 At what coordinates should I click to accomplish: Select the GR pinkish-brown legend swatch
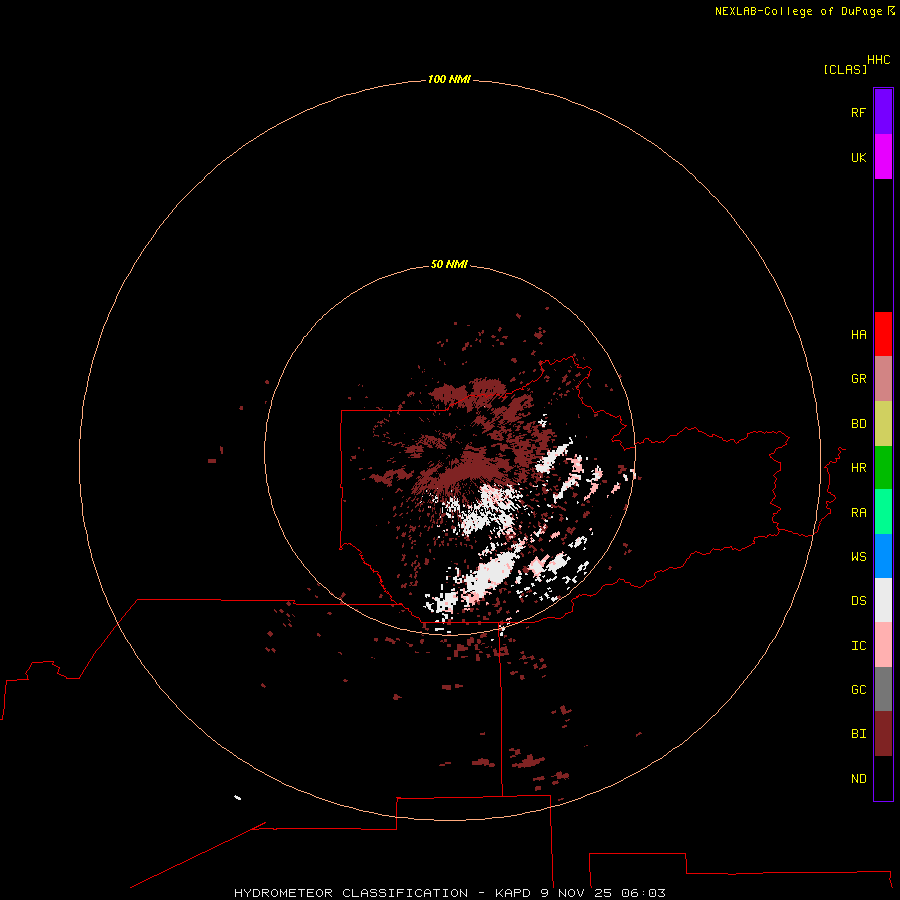click(883, 379)
